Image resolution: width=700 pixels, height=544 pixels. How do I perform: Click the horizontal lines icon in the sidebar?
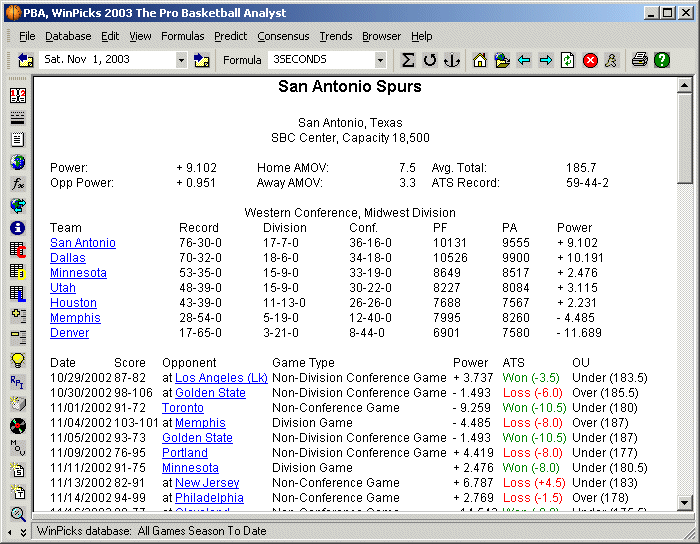click(x=18, y=118)
